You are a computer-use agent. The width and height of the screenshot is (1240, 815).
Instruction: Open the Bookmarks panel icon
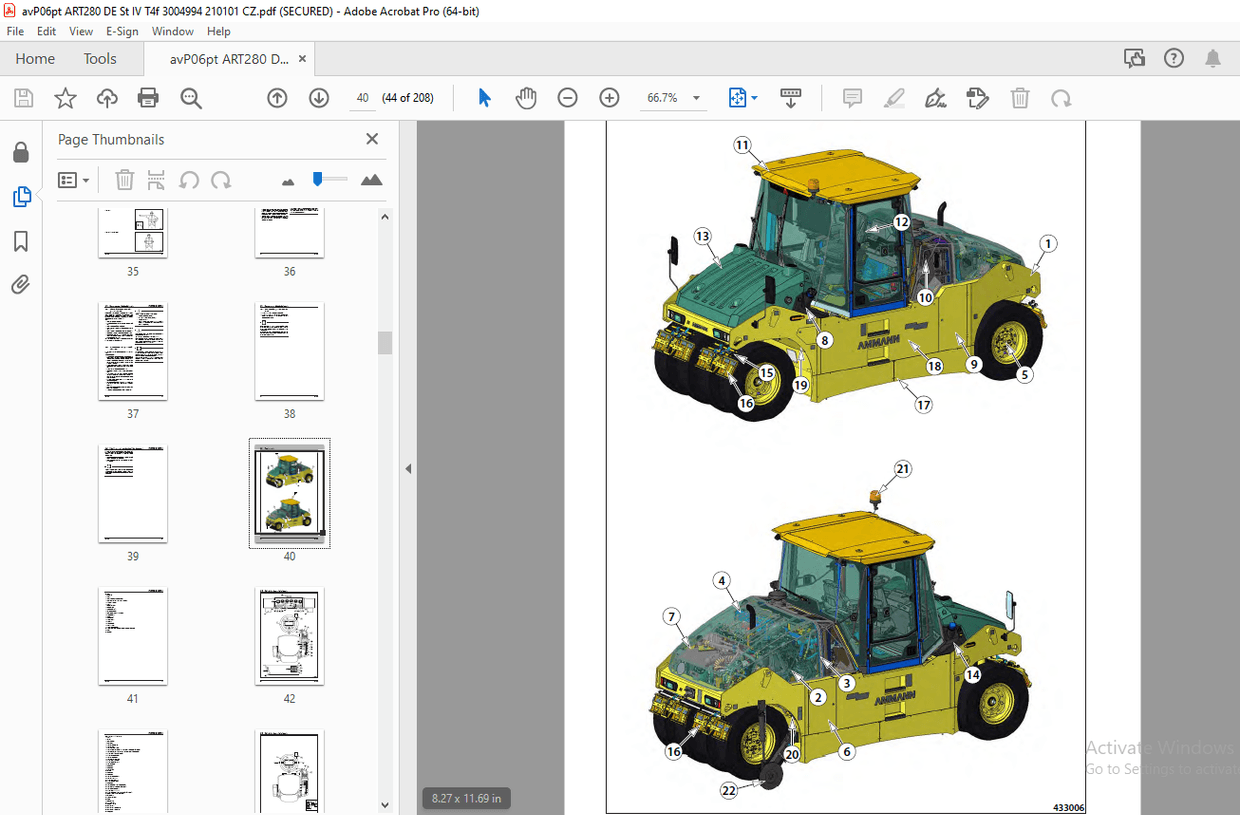click(21, 241)
